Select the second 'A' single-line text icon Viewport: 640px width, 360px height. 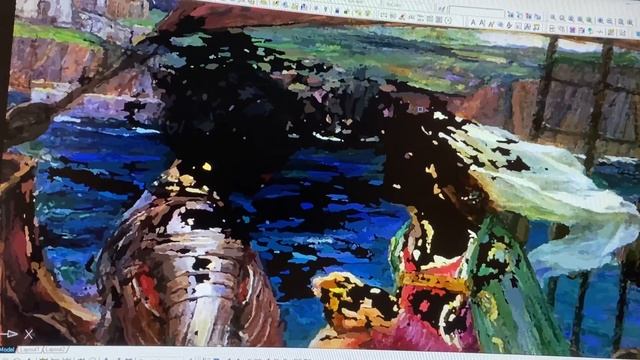482,23
